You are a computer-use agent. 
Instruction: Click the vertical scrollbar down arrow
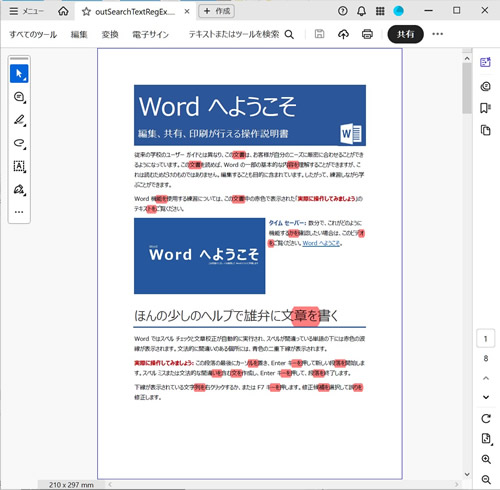[x=467, y=474]
